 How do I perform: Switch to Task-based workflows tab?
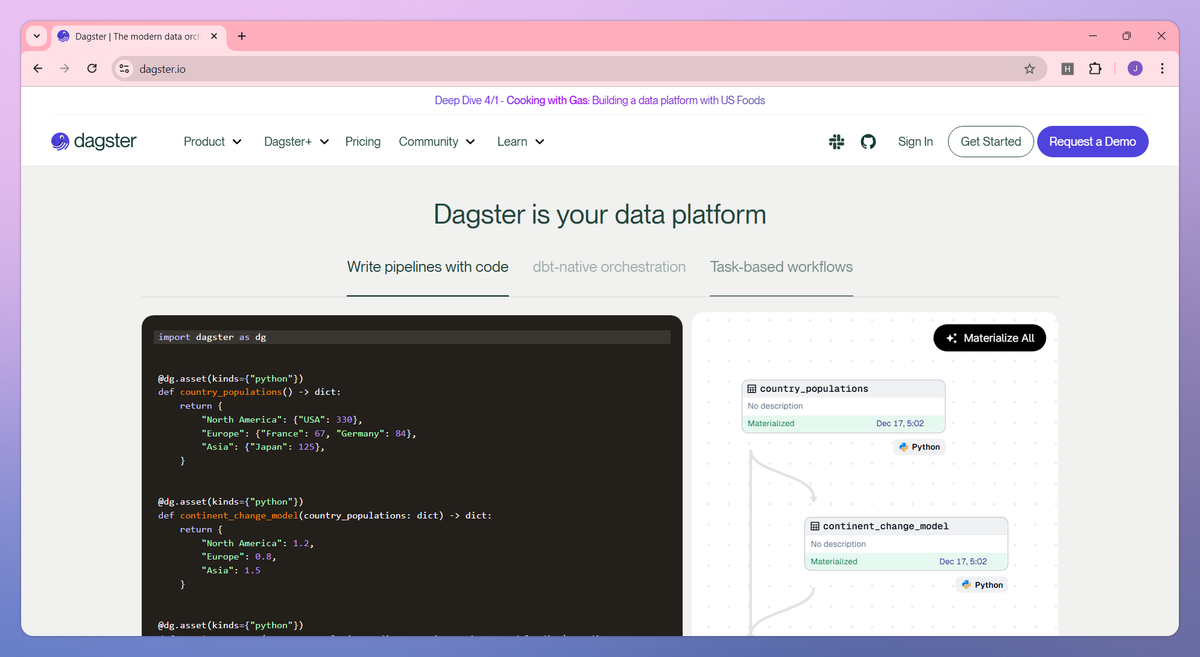[x=781, y=267]
